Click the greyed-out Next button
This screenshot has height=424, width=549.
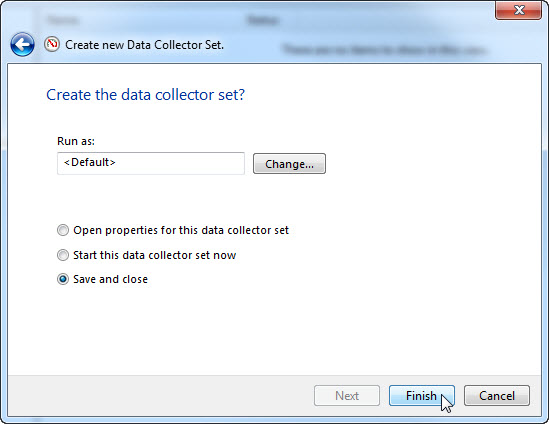pyautogui.click(x=347, y=396)
